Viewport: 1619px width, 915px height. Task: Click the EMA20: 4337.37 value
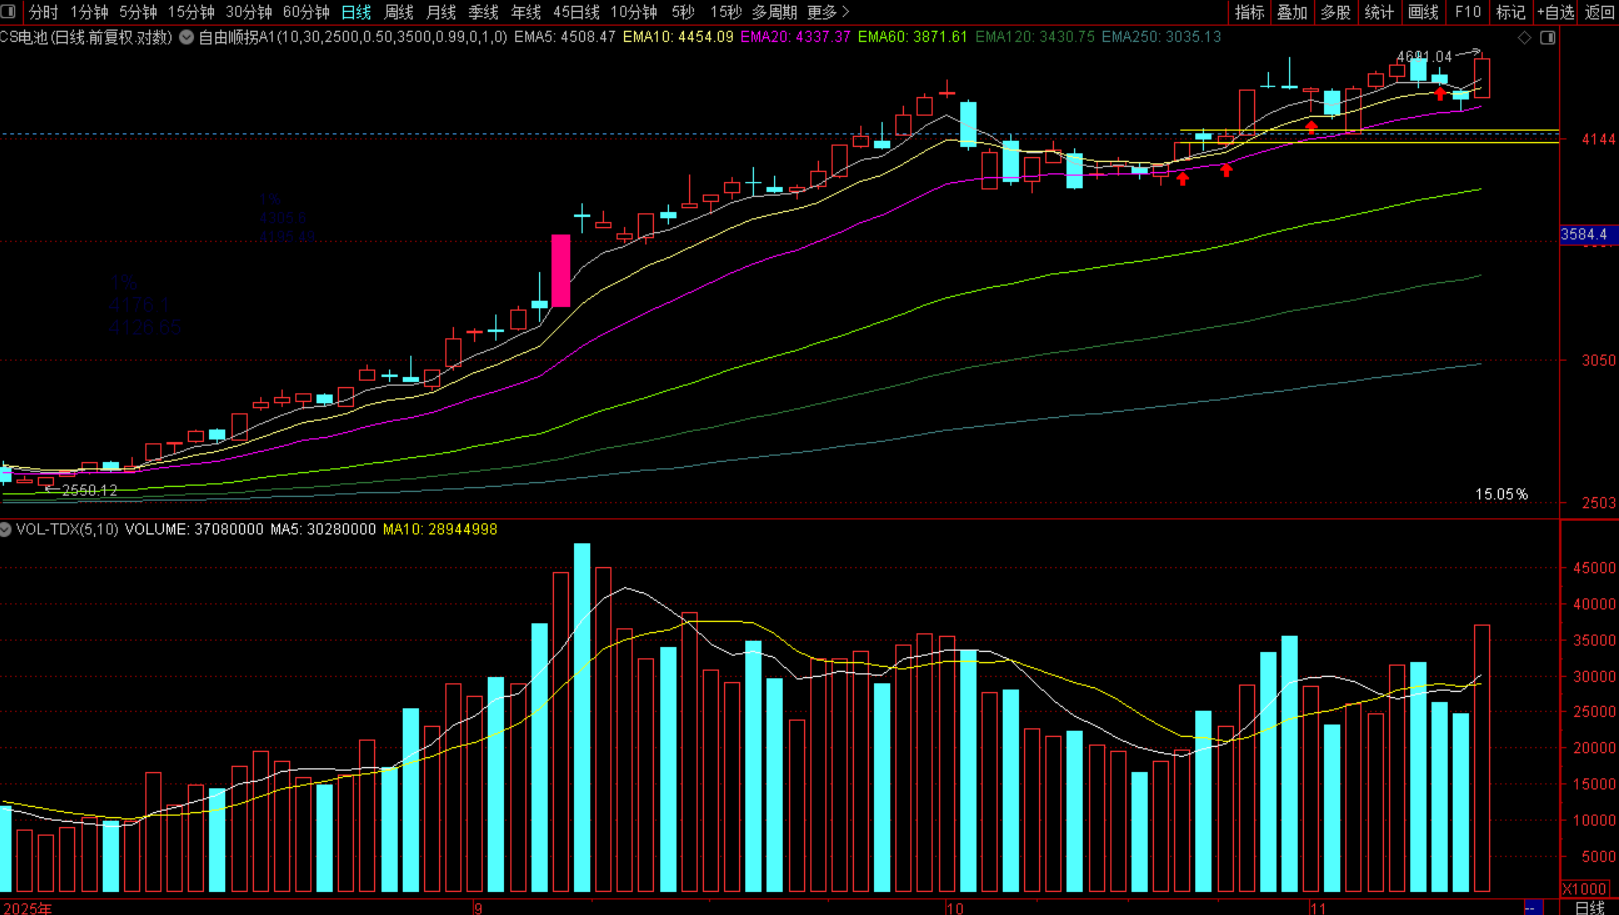pyautogui.click(x=795, y=37)
